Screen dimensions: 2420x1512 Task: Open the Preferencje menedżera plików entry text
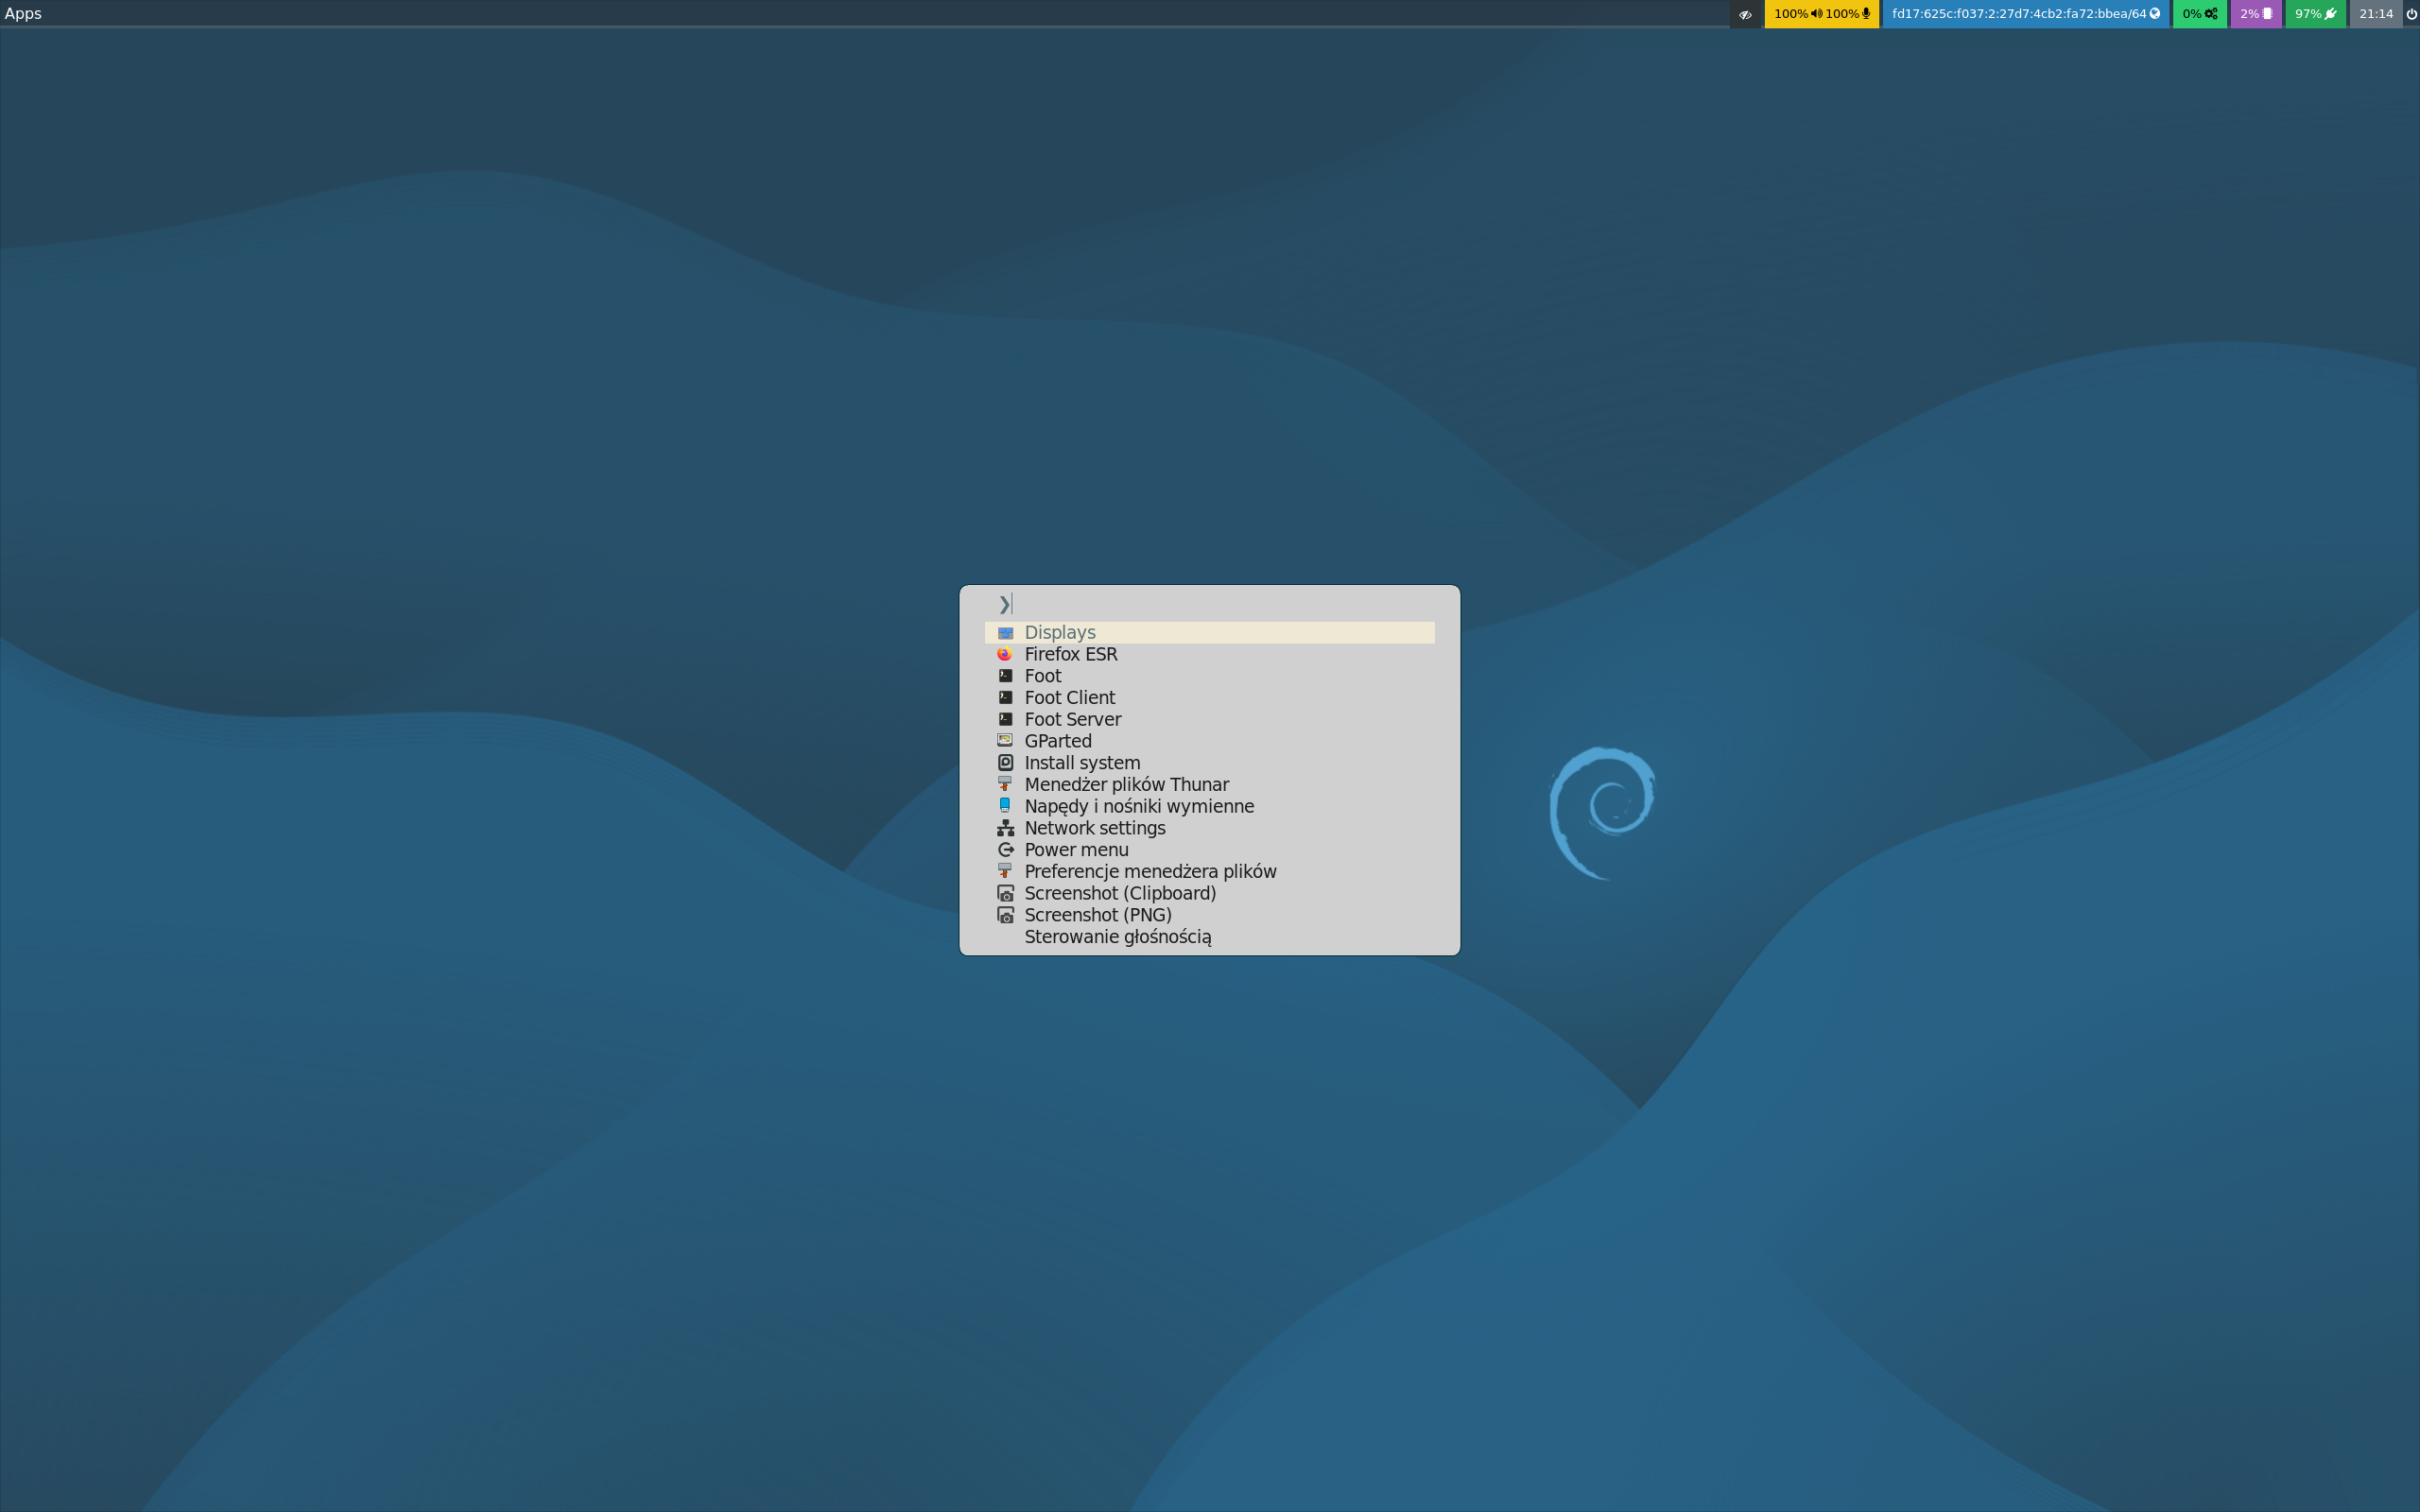coord(1150,872)
